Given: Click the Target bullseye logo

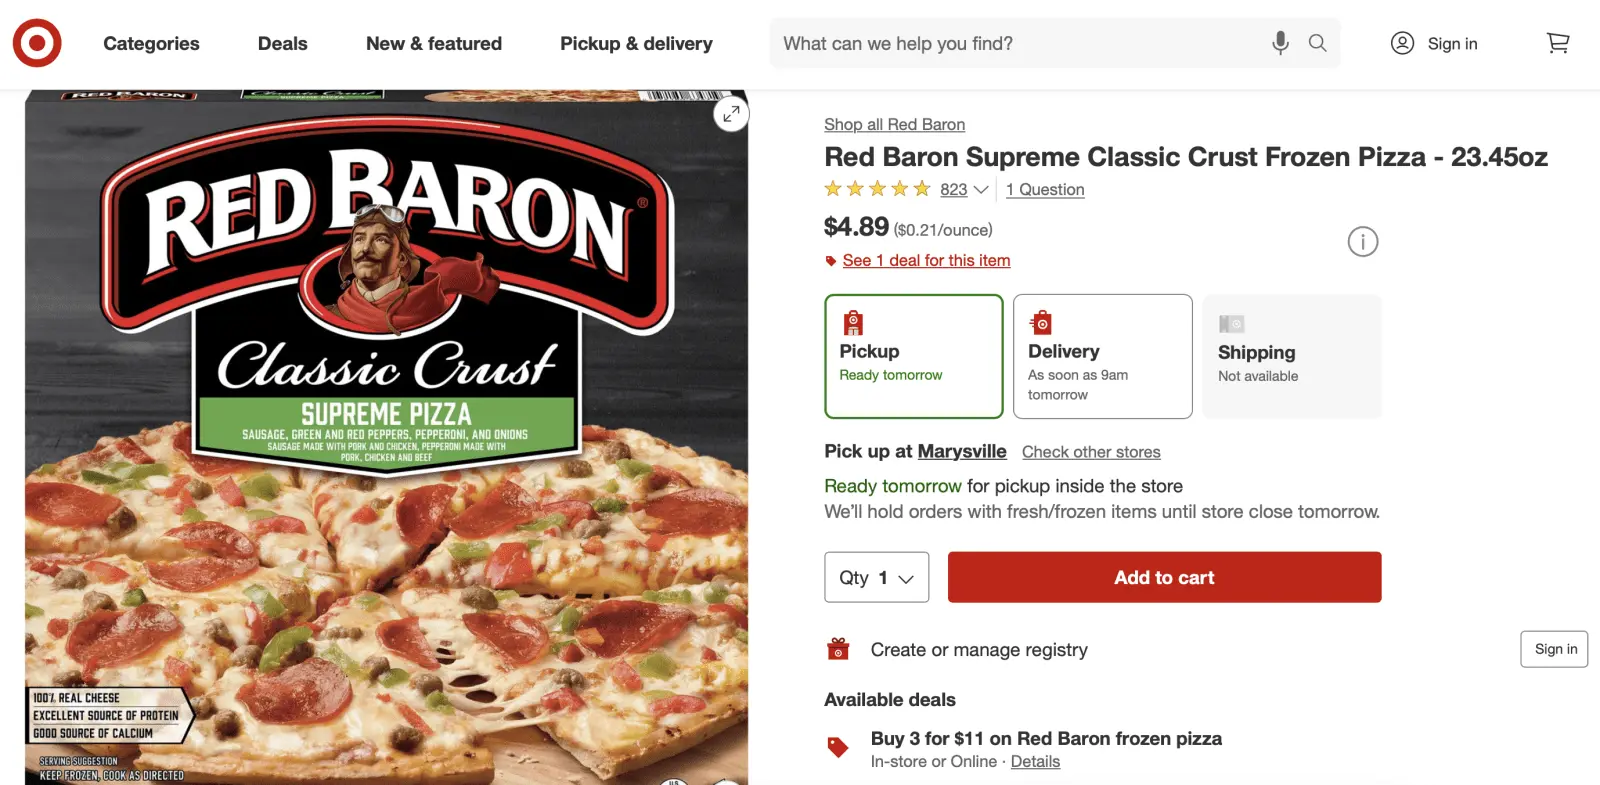Looking at the screenshot, I should coord(37,43).
